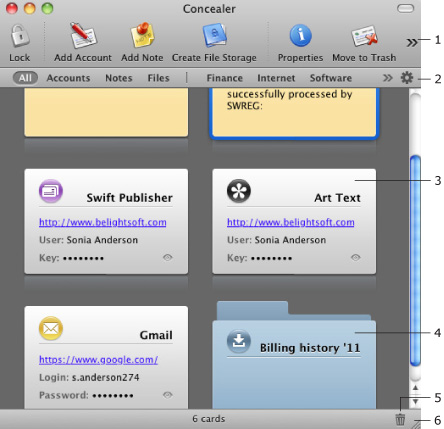Filter by Files
Viewport: 444px width, 429px height.
tap(158, 78)
